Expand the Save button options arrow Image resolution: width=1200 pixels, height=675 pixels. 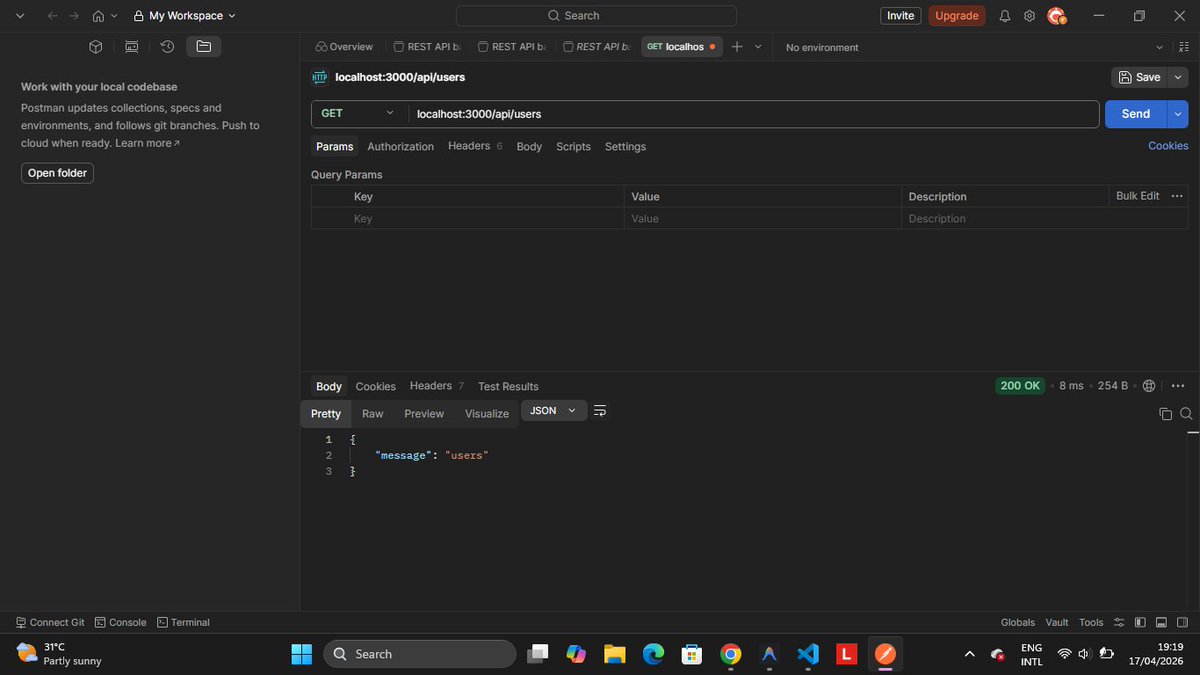tap(1178, 77)
